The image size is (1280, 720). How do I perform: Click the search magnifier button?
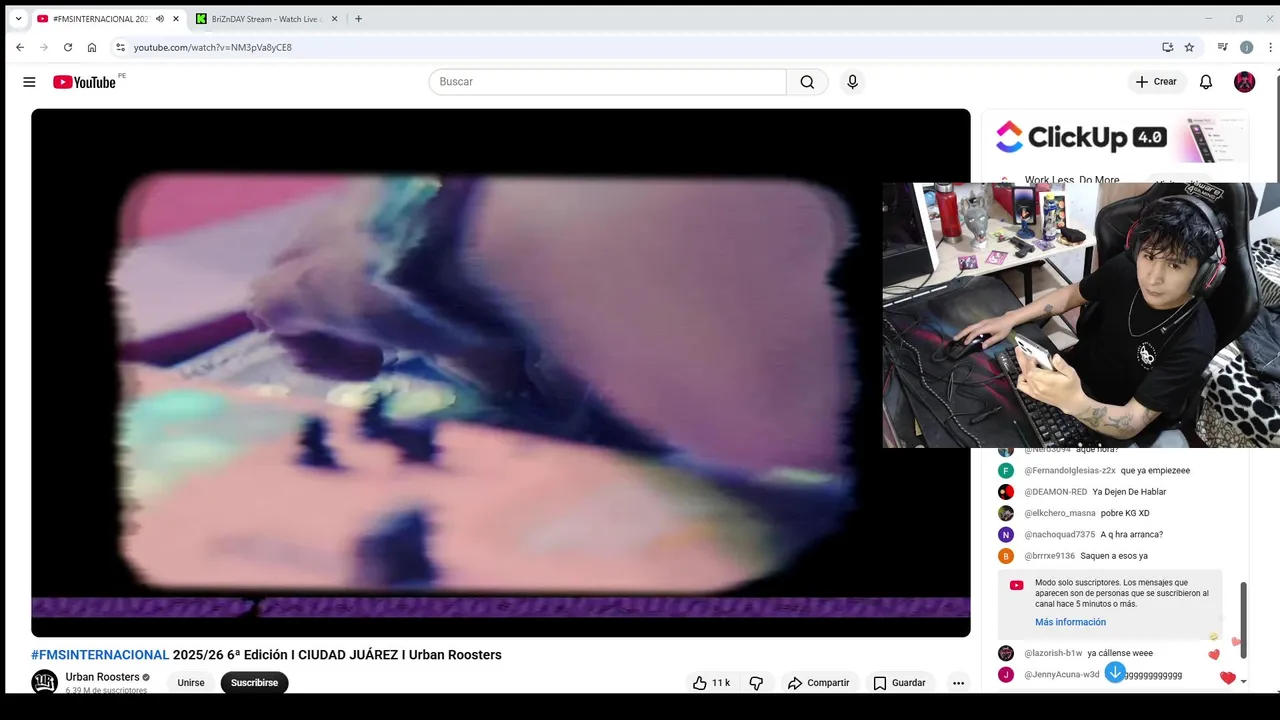[x=807, y=82]
